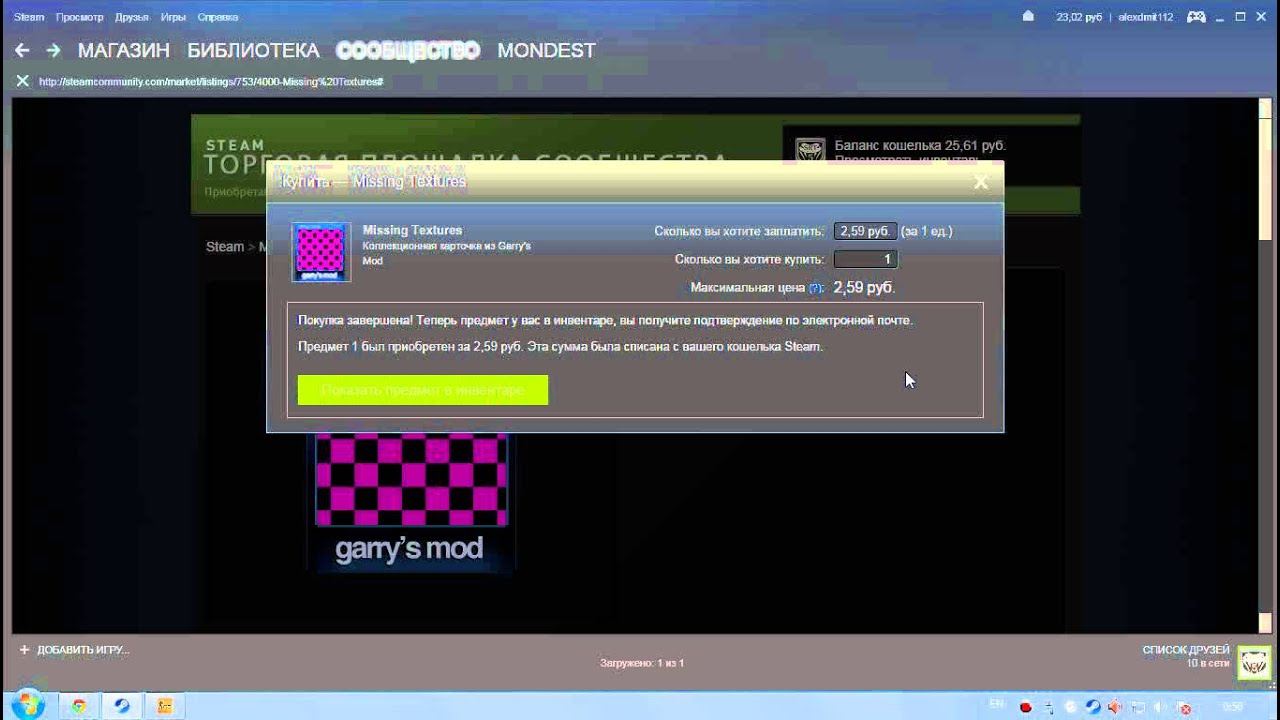Image resolution: width=1280 pixels, height=720 pixels.
Task: Open the Просмотр menu
Action: click(80, 17)
